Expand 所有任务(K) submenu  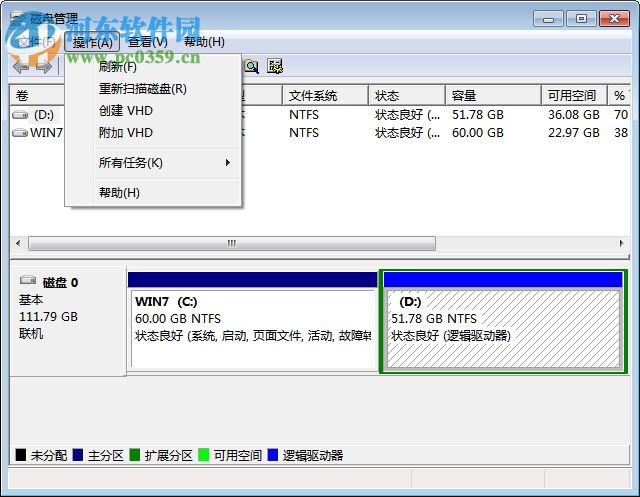tap(153, 163)
